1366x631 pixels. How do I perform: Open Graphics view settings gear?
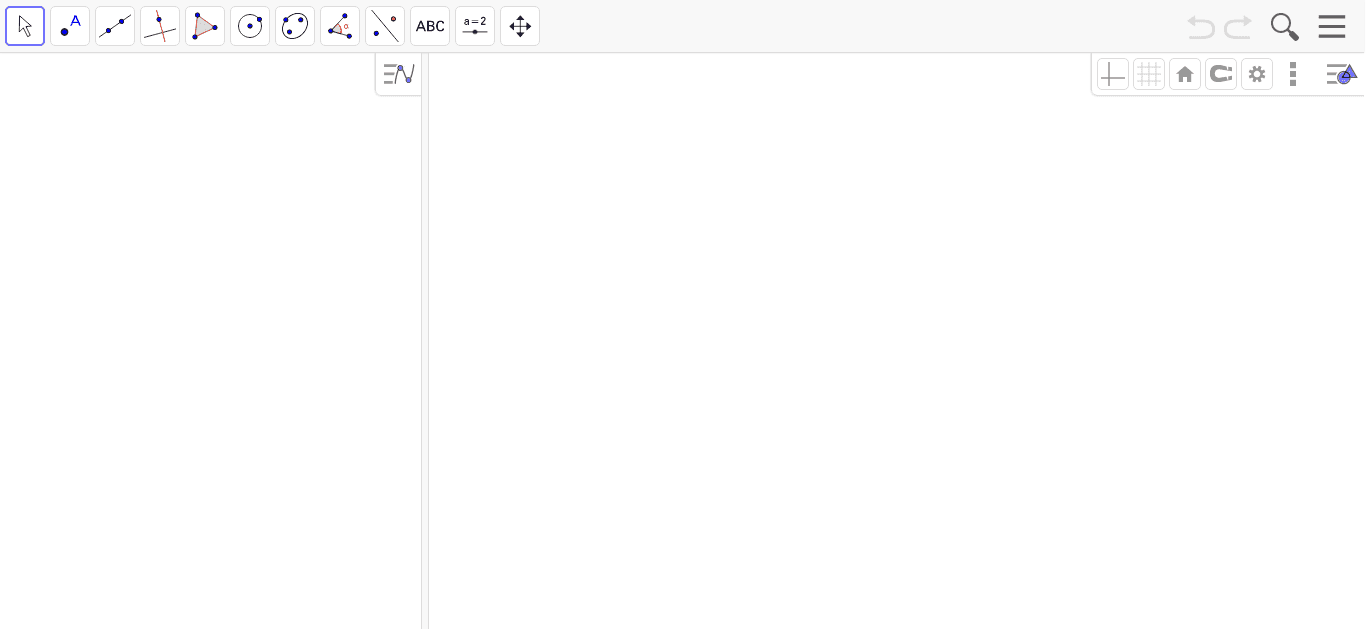coord(1257,74)
